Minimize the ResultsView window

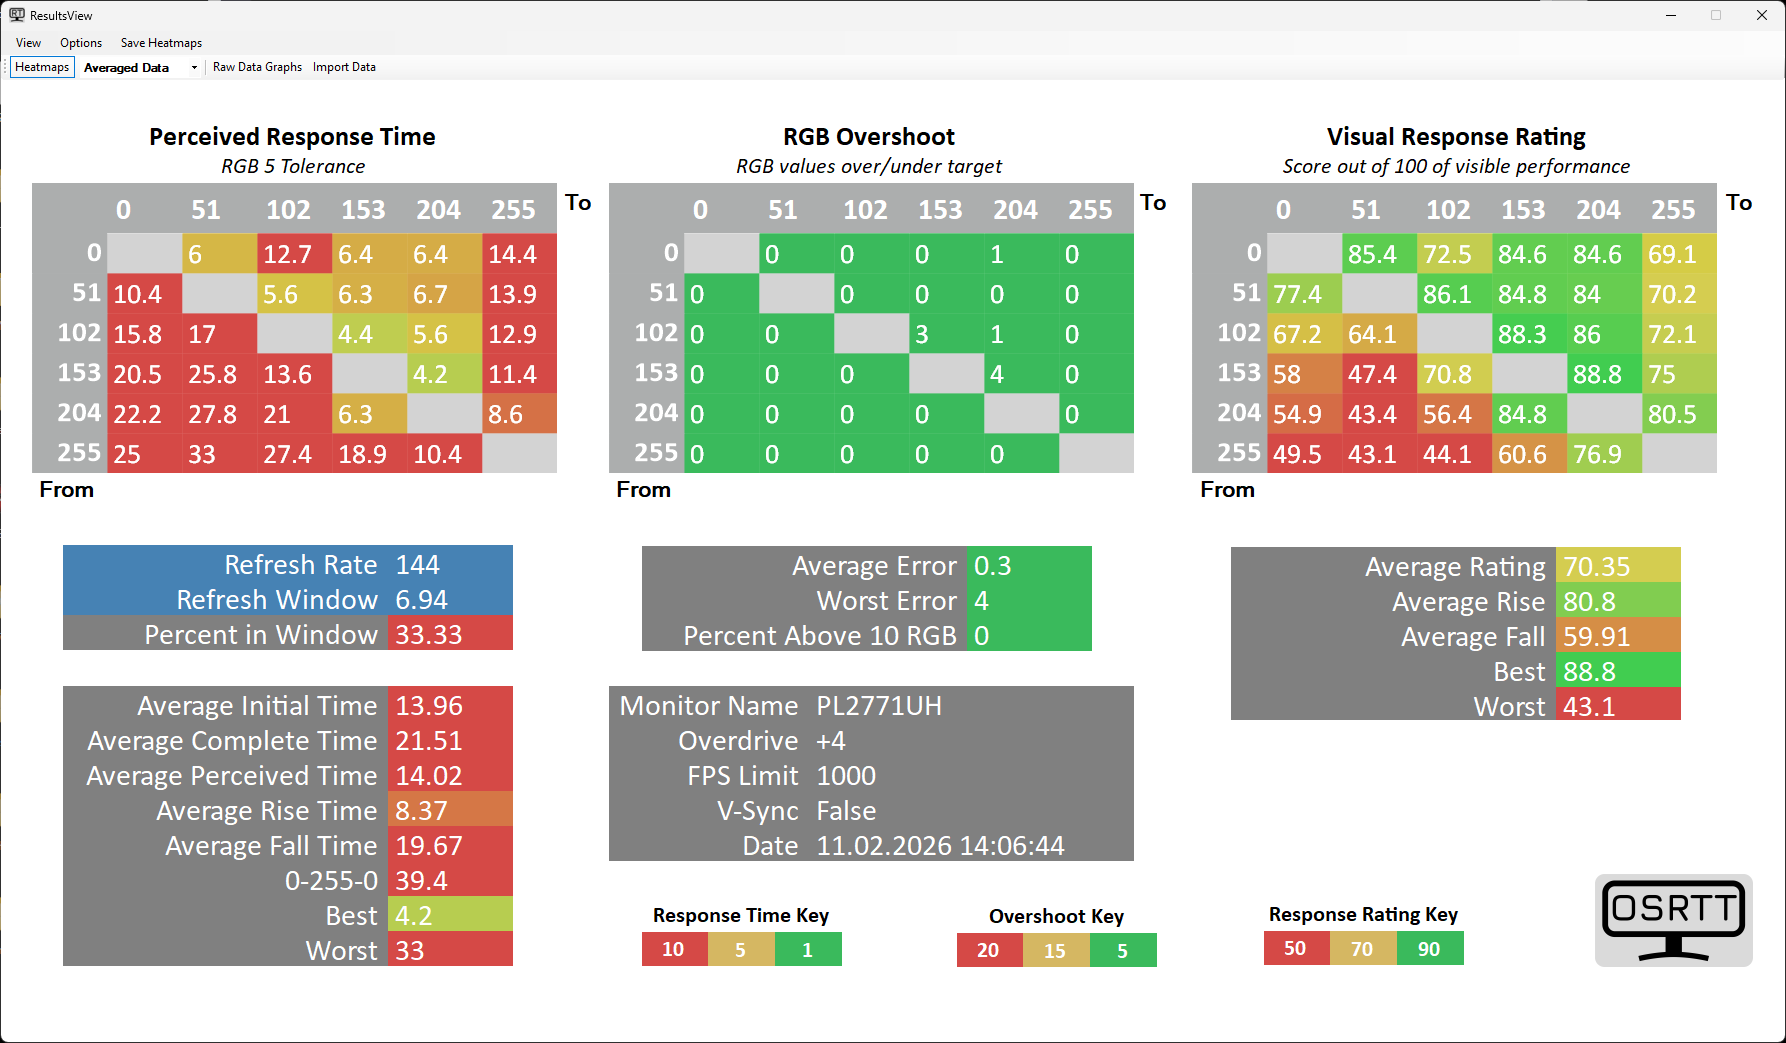coord(1670,15)
